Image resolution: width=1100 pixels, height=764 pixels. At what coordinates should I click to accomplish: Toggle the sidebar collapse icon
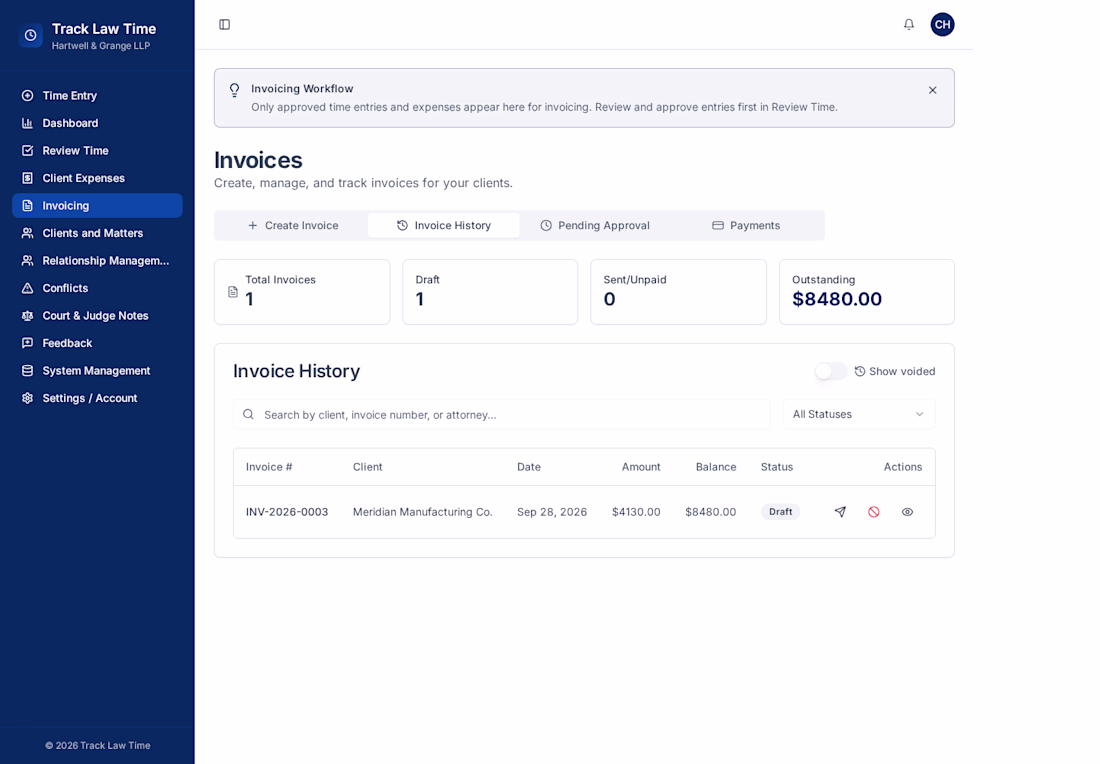[224, 25]
